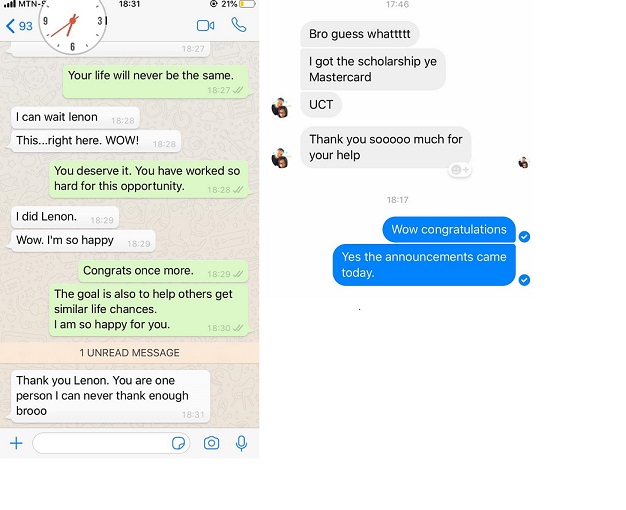This screenshot has width=626, height=510.
Task: Select the 'Wow congratulations' blue bubble
Action: click(449, 230)
